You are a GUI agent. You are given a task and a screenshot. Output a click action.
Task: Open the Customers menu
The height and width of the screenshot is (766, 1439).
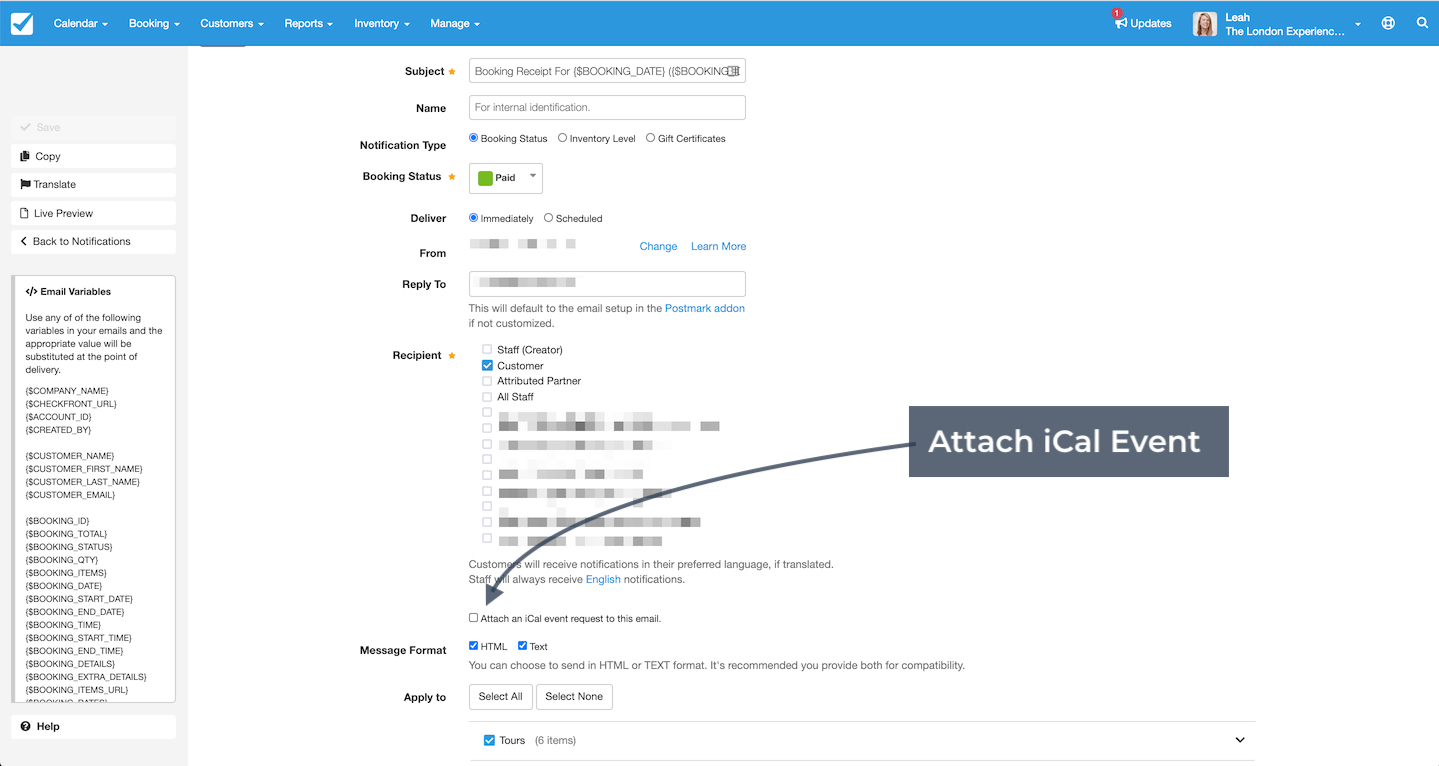pyautogui.click(x=232, y=23)
